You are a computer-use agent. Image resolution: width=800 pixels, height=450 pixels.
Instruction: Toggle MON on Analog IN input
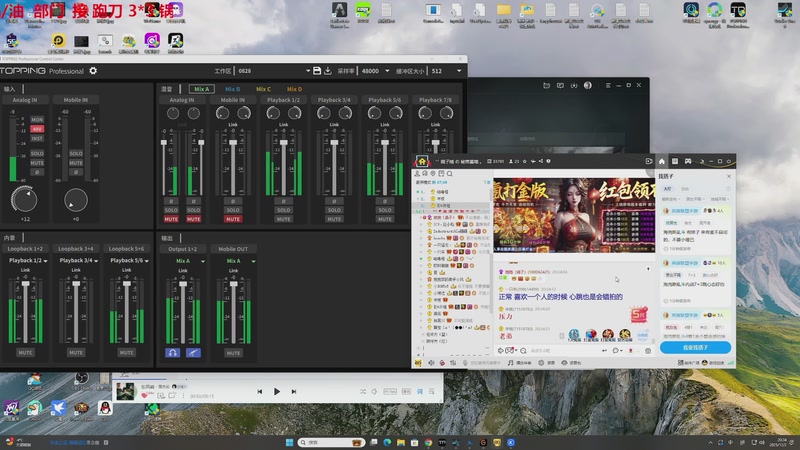[37, 119]
